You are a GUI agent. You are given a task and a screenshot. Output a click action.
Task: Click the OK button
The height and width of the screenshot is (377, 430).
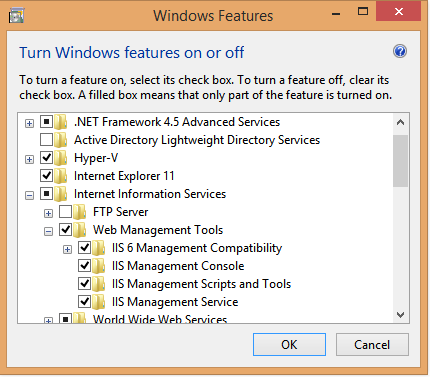point(289,345)
